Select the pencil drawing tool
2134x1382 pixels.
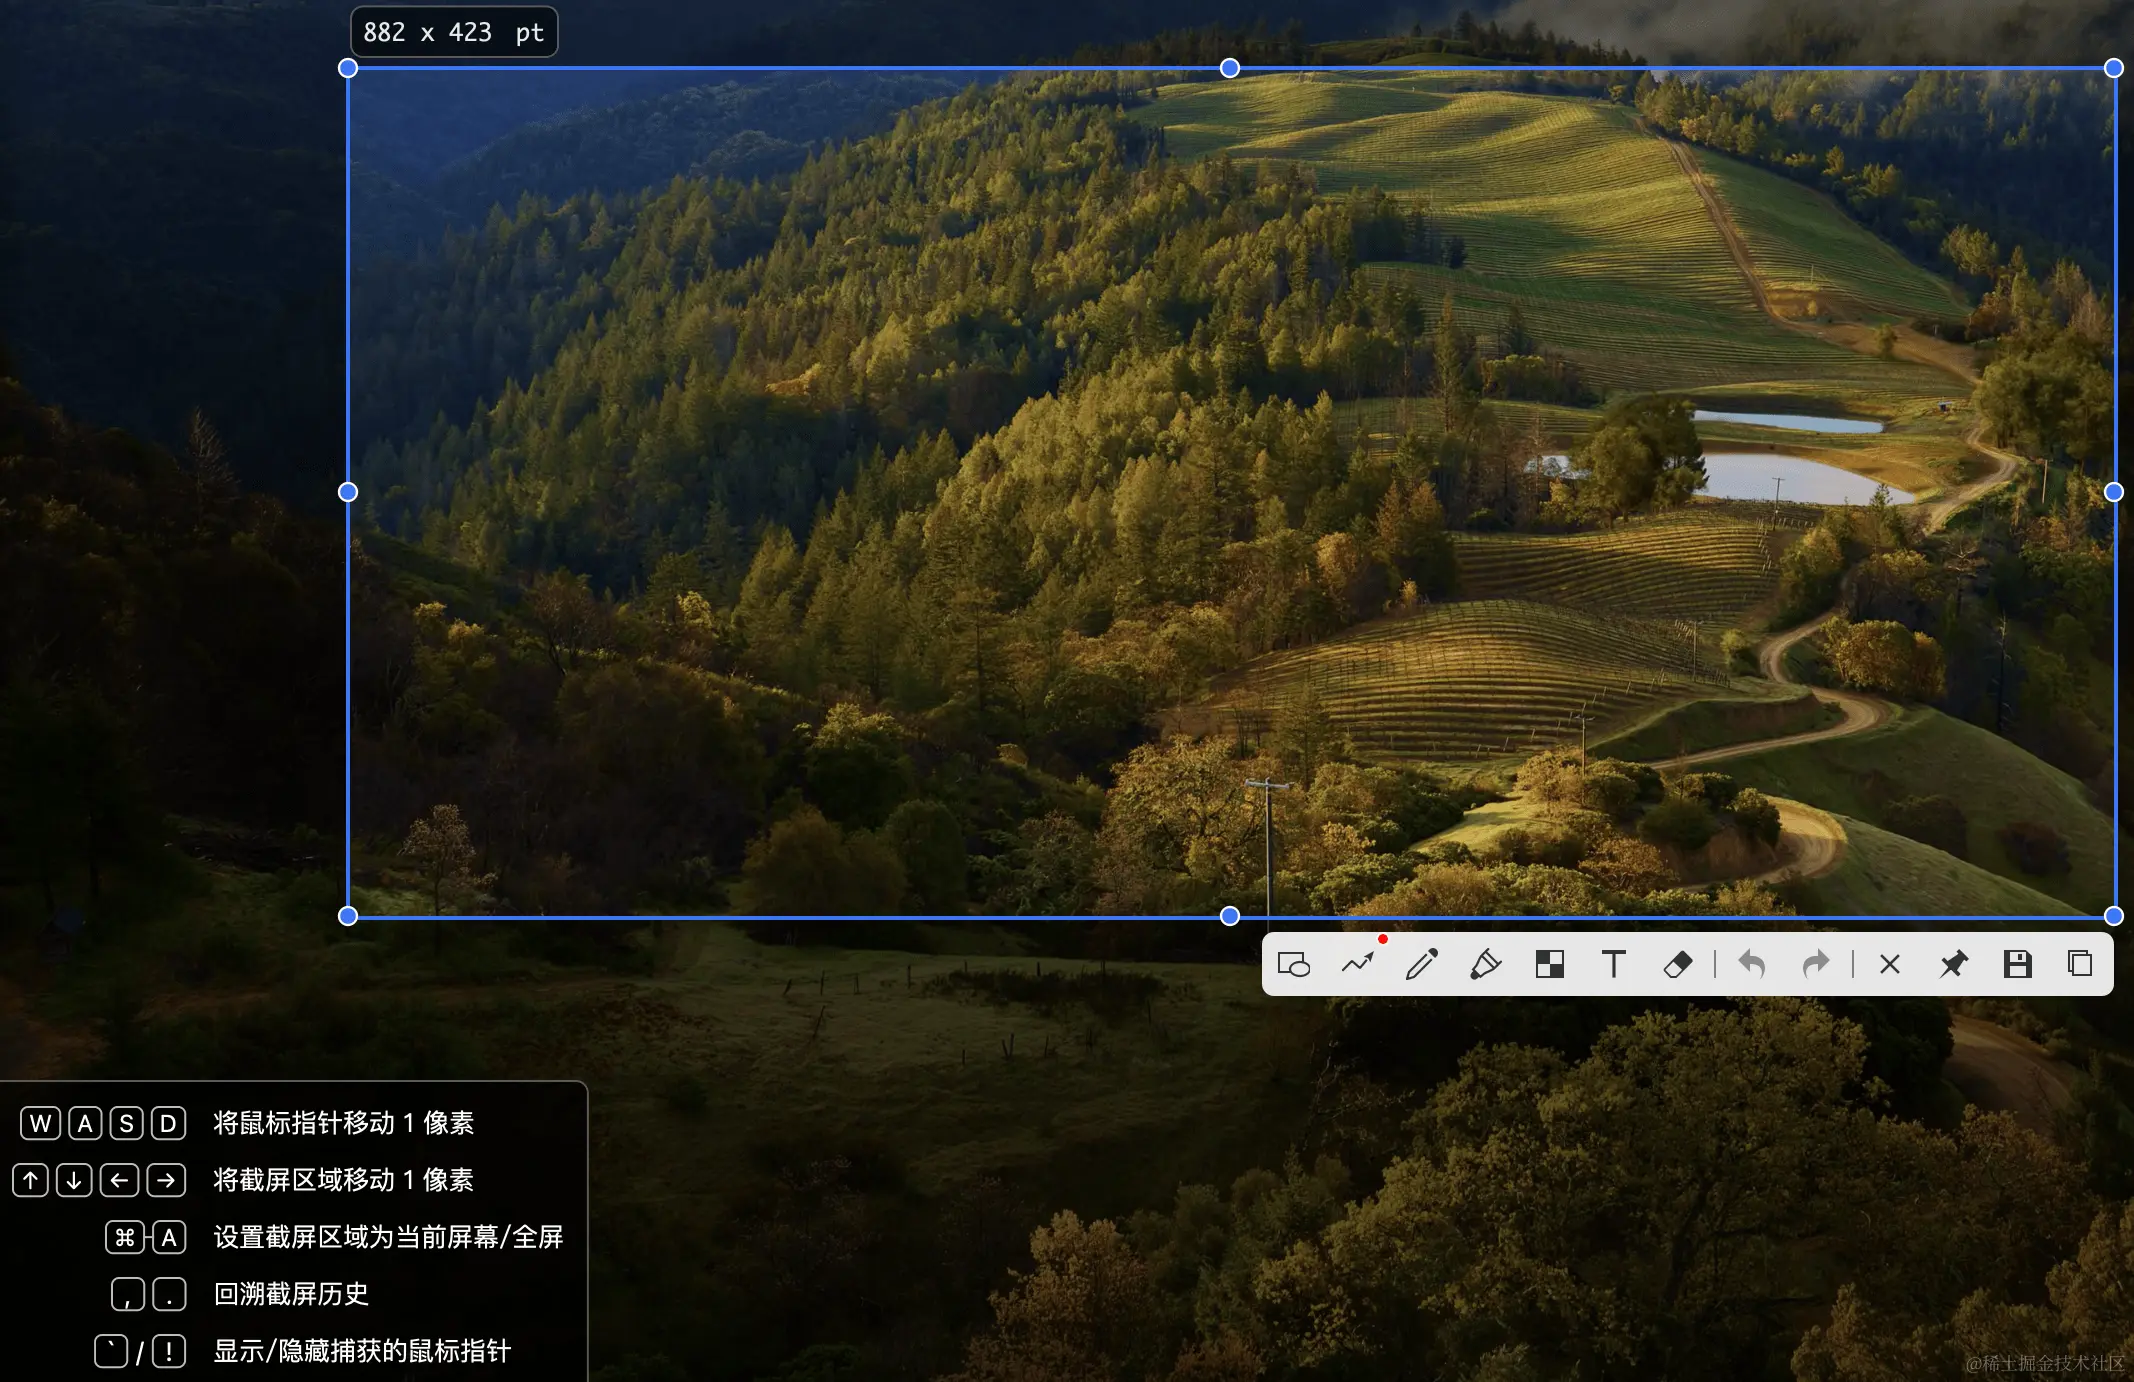click(x=1421, y=964)
